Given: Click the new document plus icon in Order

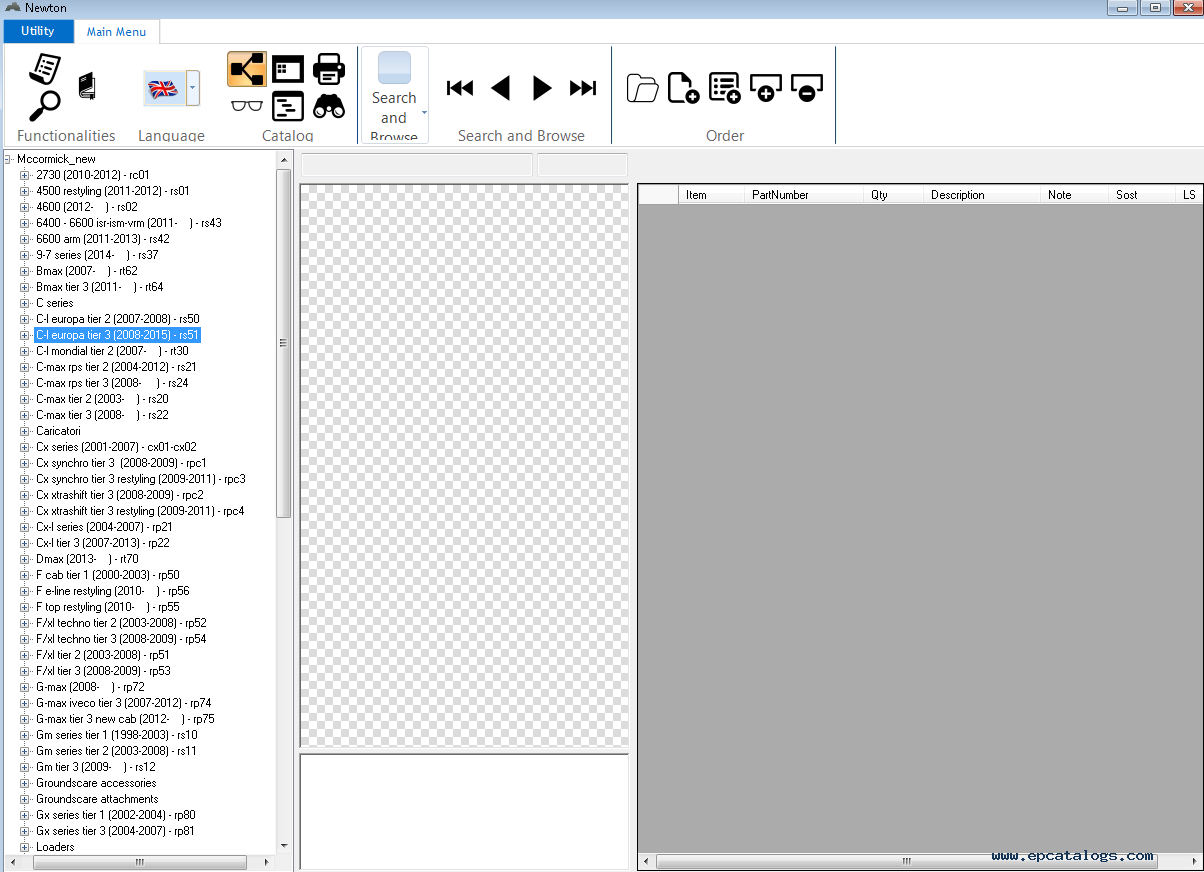Looking at the screenshot, I should pyautogui.click(x=683, y=88).
